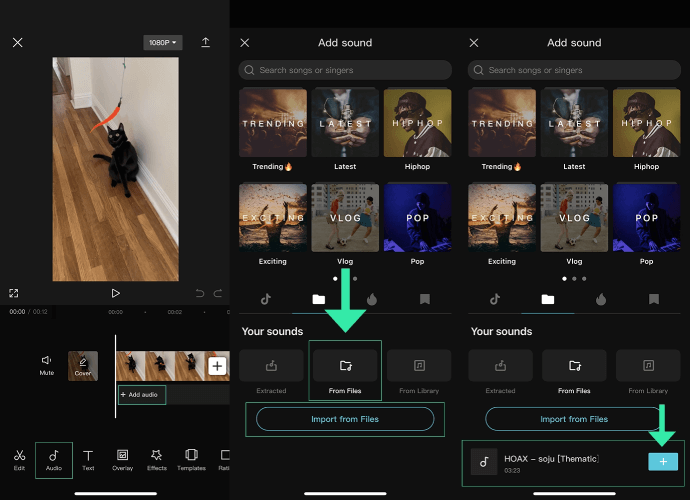Viewport: 690px width, 500px height.
Task: Switch to bookmark tab in right screen
Action: [654, 299]
